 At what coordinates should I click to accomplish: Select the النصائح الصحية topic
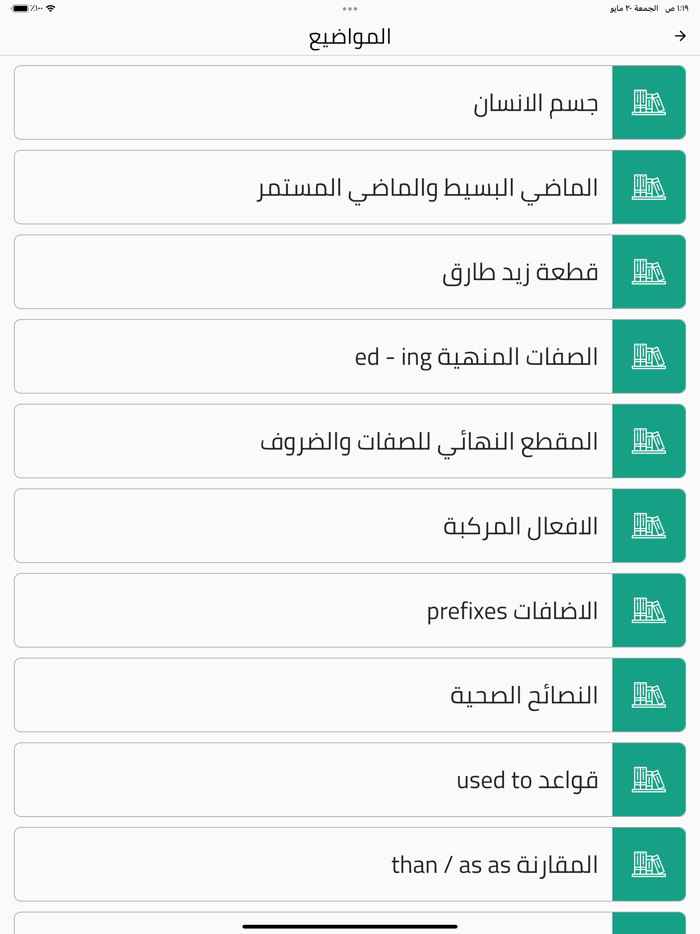310,694
